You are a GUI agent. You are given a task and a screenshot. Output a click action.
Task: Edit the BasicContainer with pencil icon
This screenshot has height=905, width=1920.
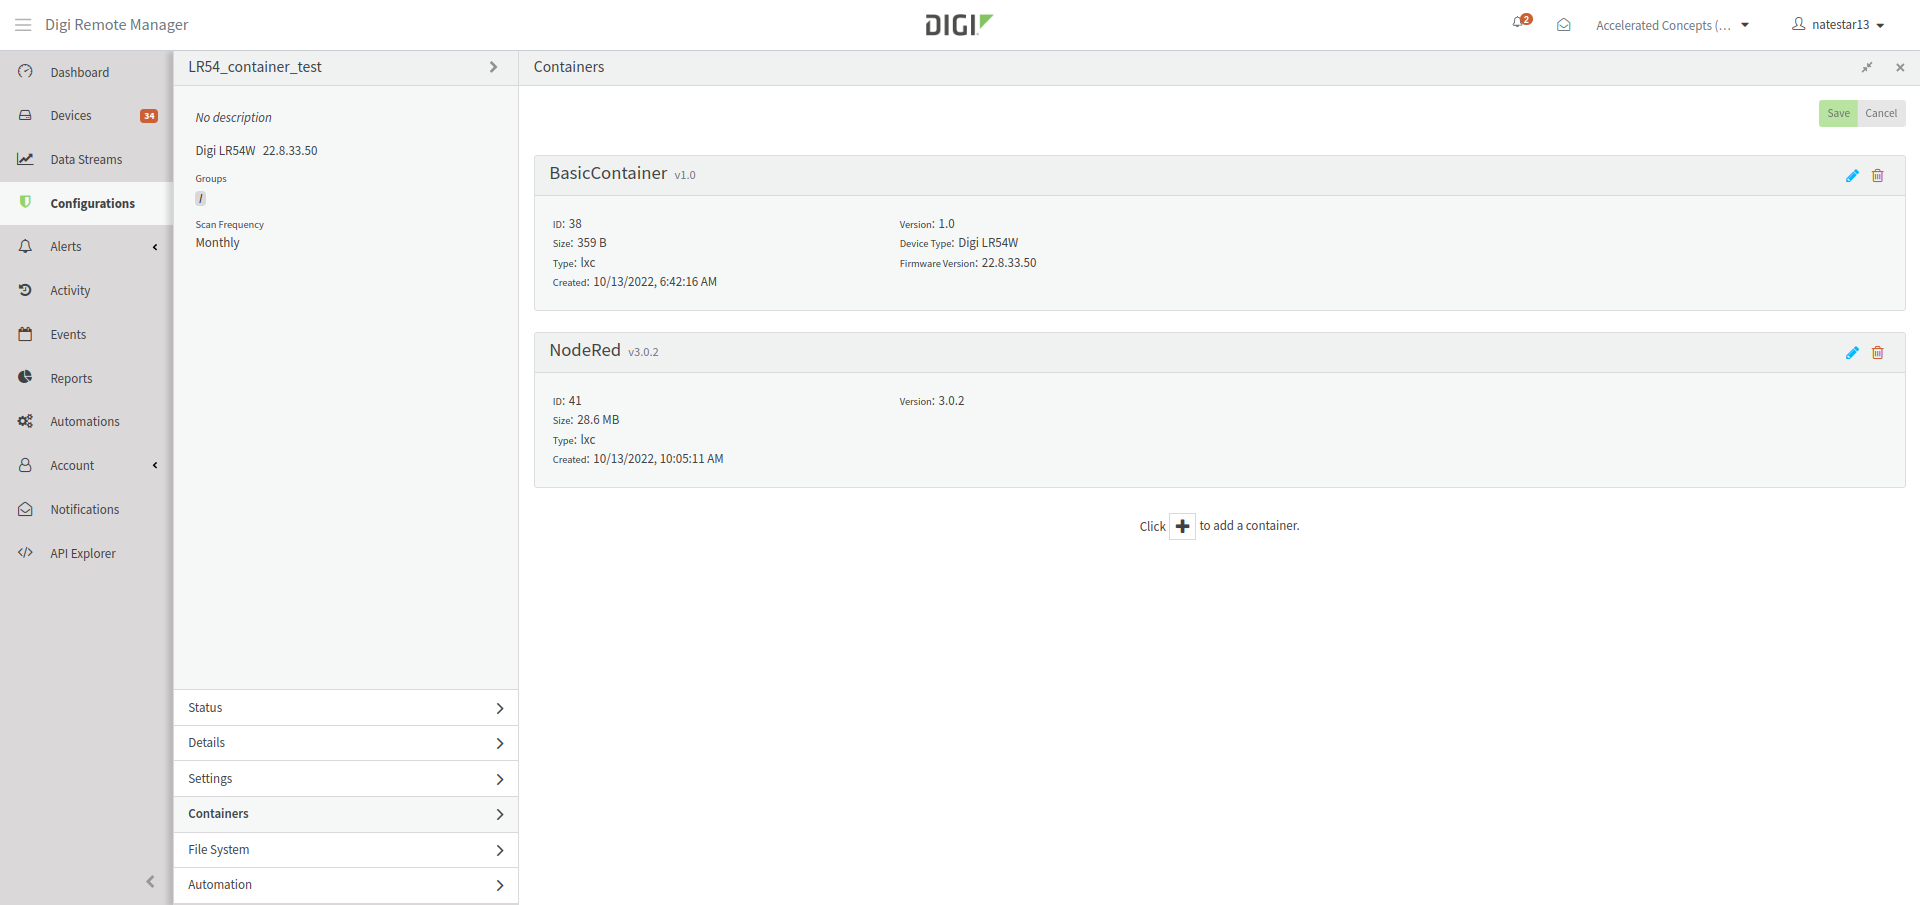1852,176
